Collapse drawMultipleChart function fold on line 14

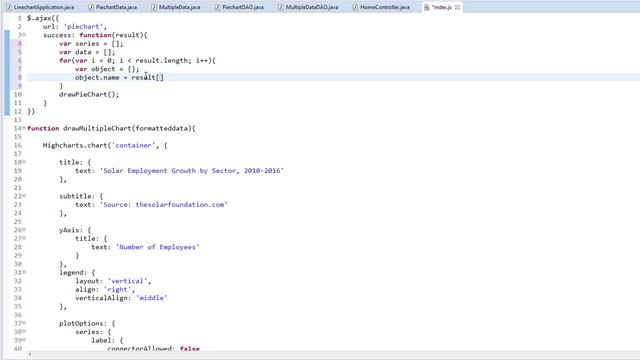click(x=24, y=128)
